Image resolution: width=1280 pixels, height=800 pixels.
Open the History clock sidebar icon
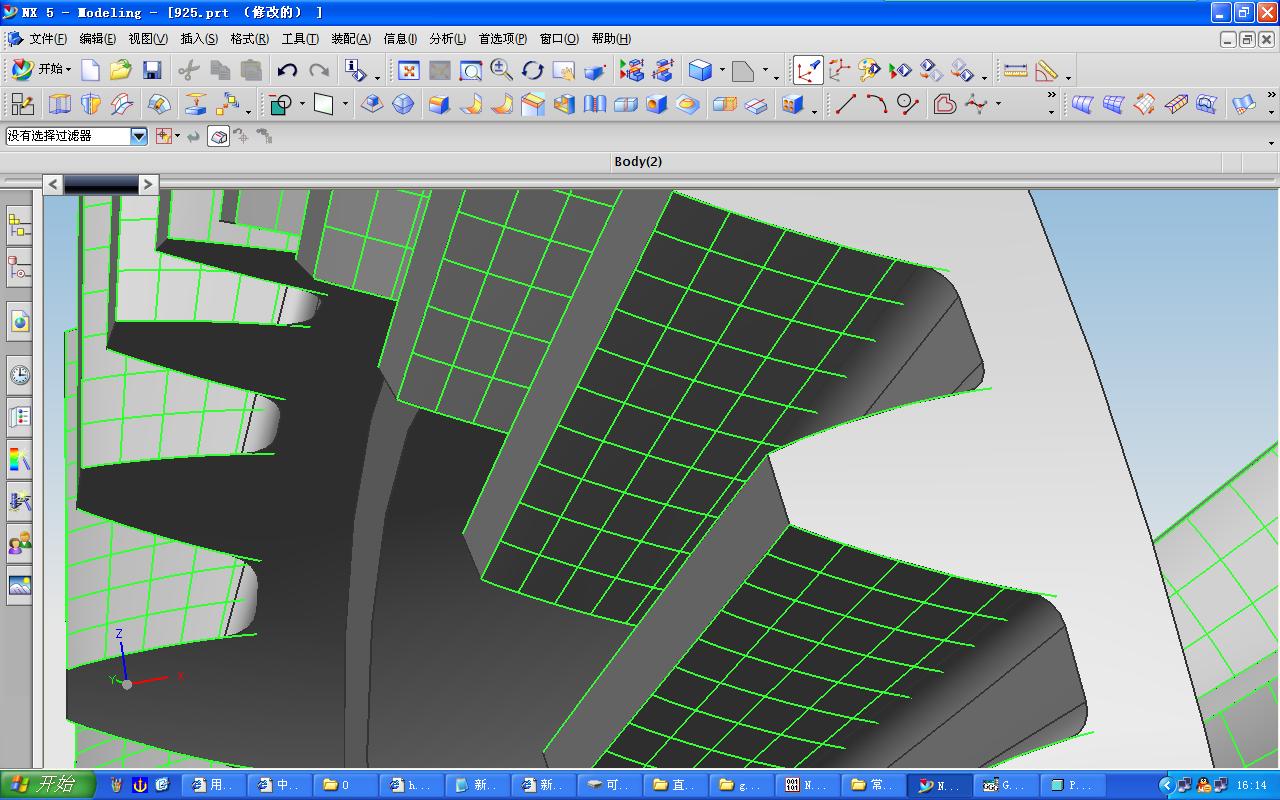(x=19, y=375)
